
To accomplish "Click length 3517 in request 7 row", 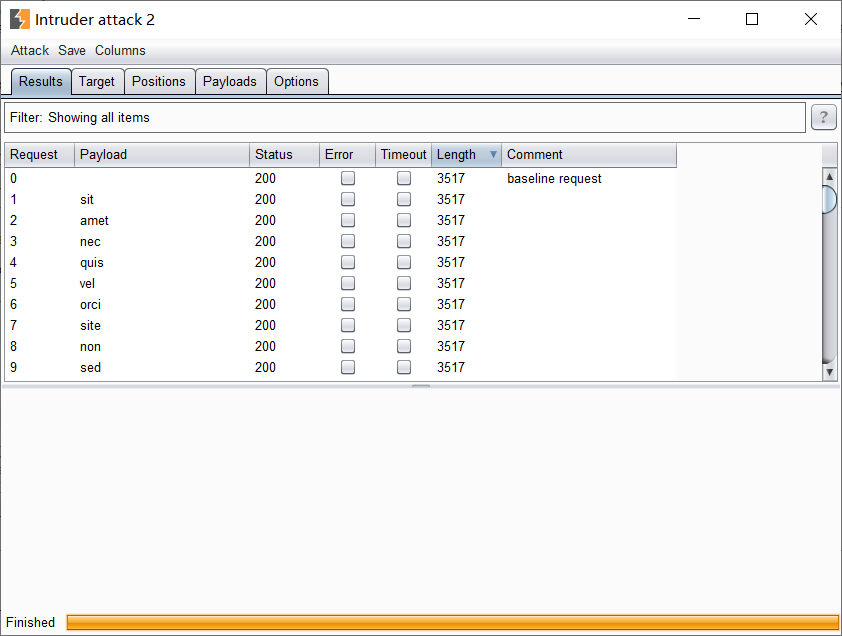I will 466,325.
